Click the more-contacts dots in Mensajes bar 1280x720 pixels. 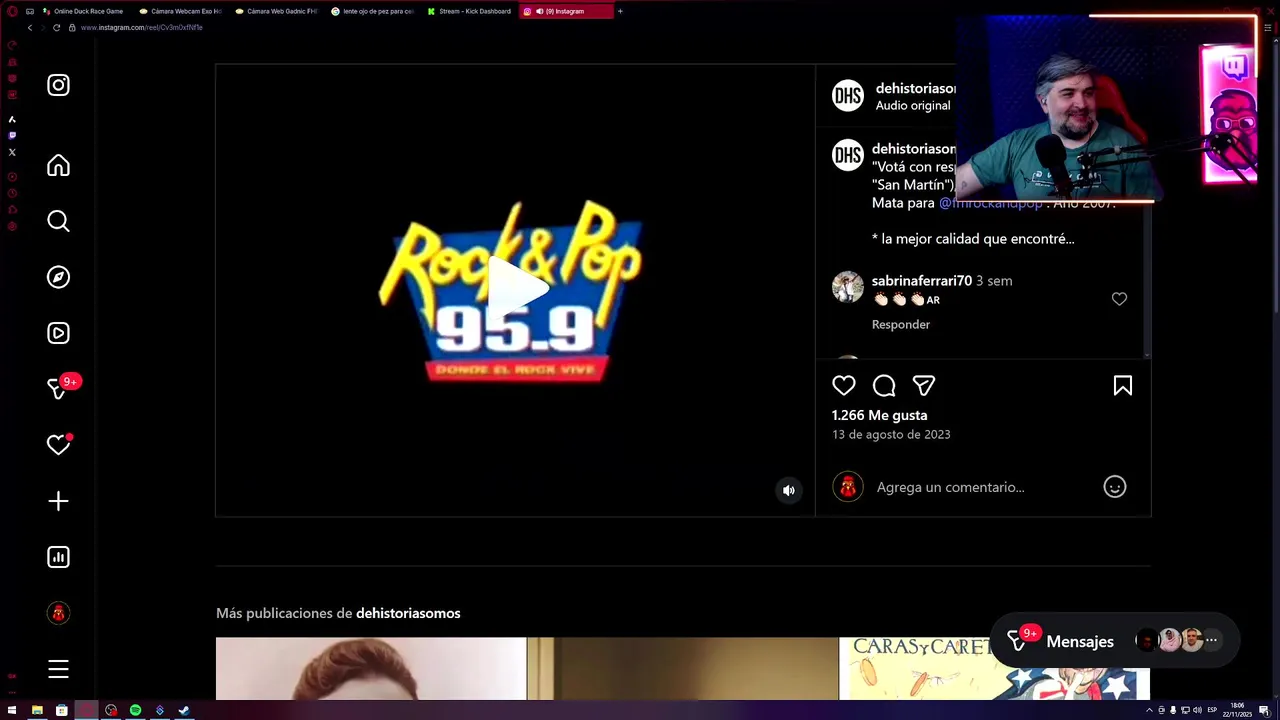[1211, 640]
